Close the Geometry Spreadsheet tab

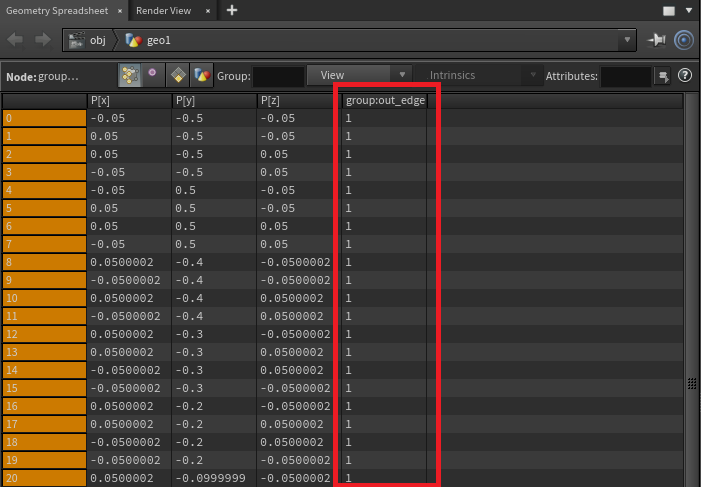coord(120,11)
